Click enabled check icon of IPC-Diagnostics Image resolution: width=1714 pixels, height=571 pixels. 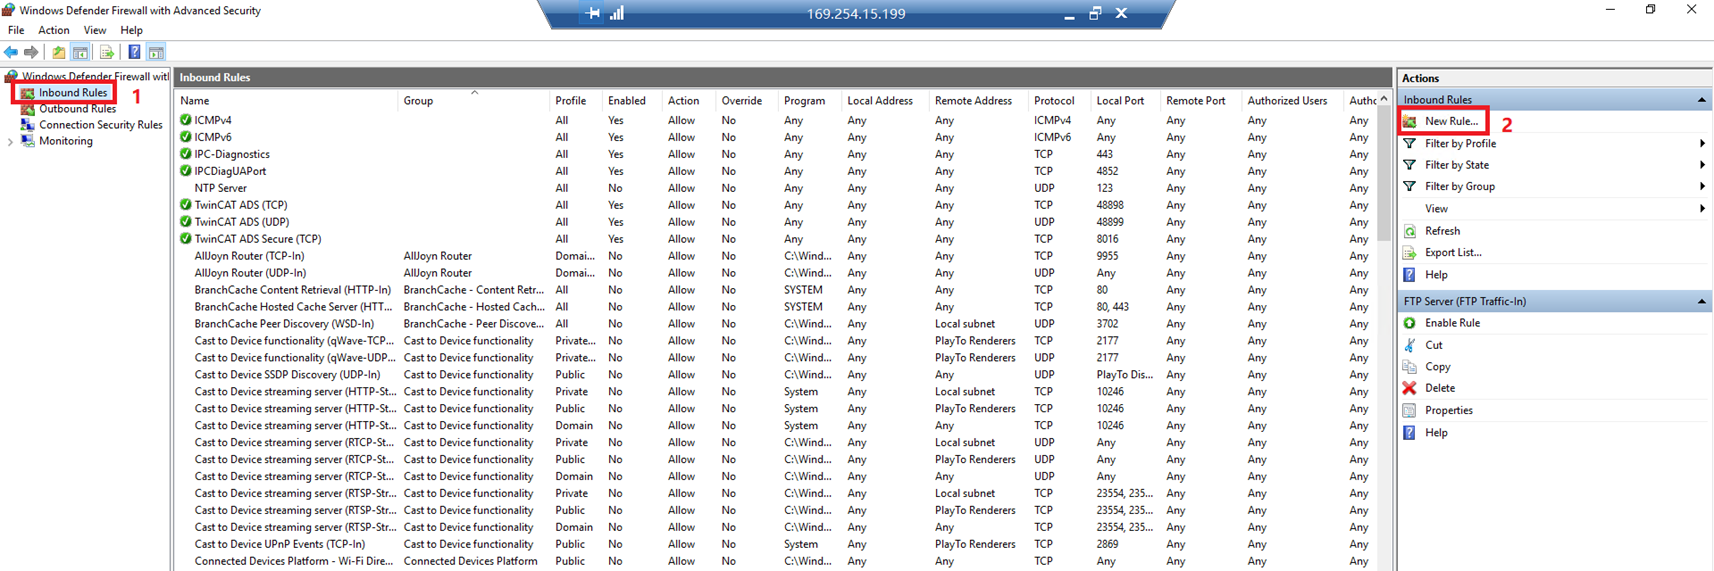185,154
